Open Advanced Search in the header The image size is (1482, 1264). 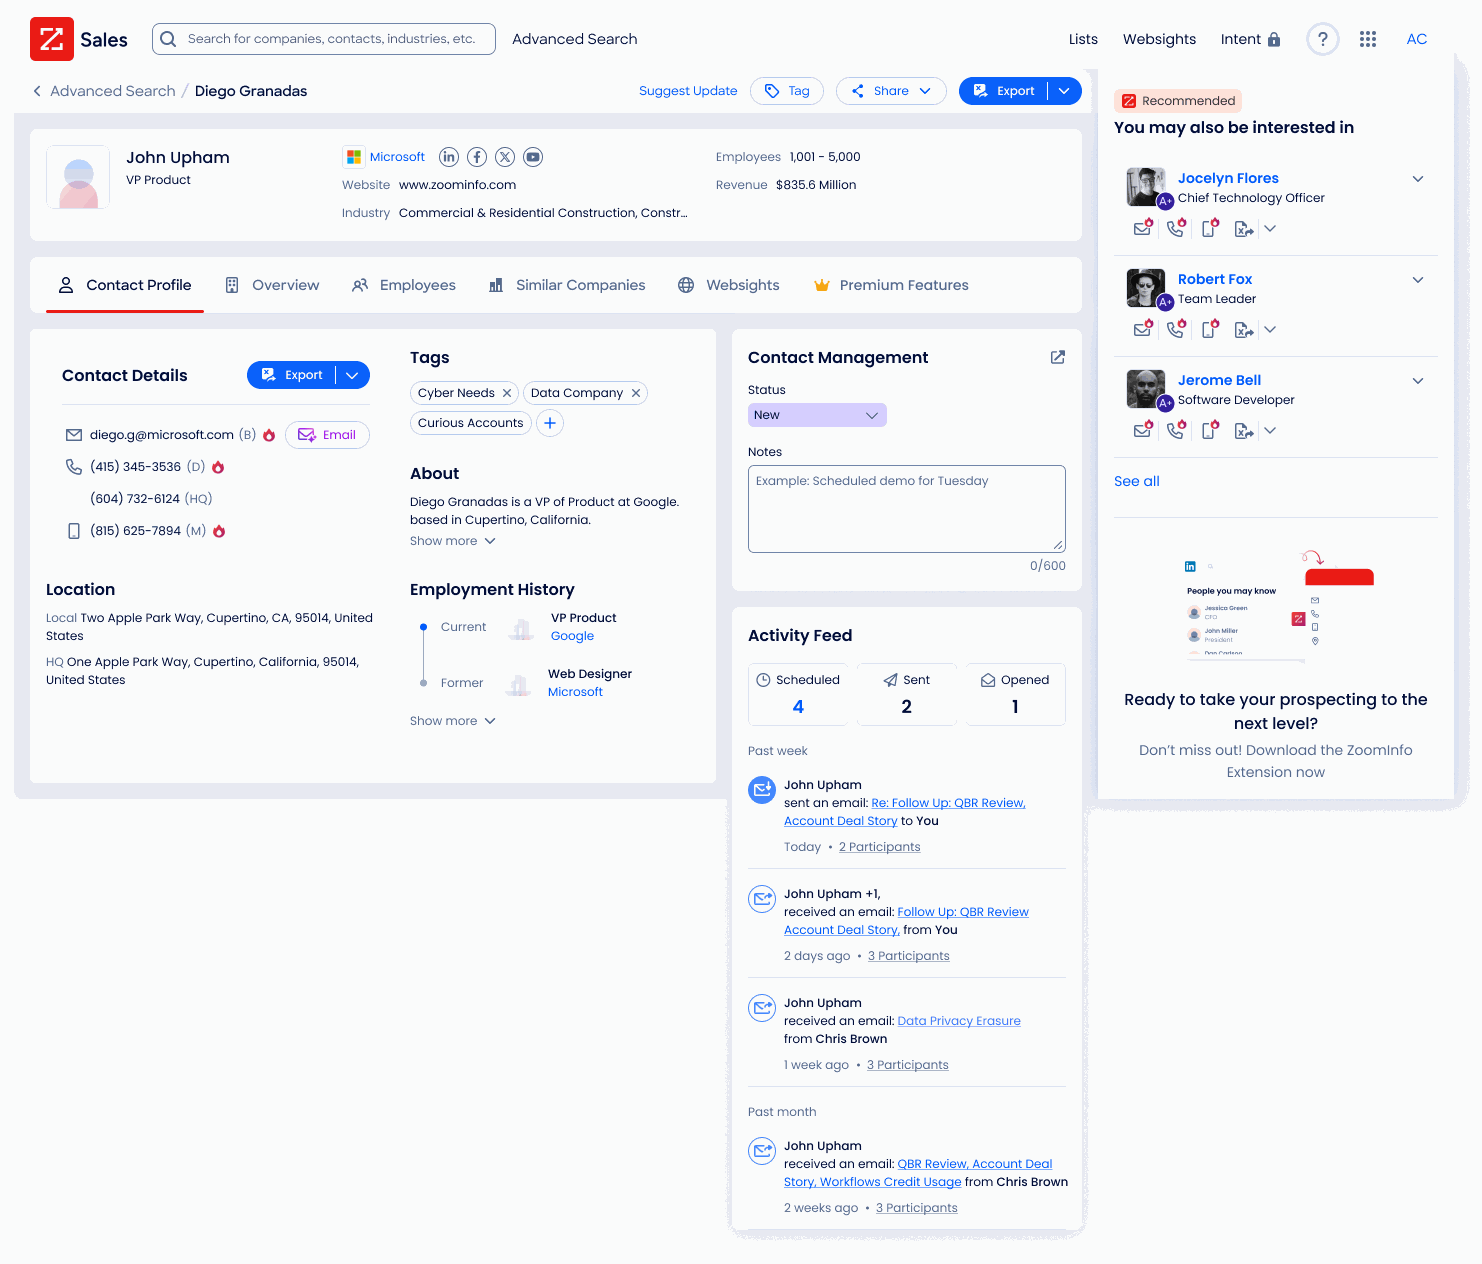tap(575, 39)
